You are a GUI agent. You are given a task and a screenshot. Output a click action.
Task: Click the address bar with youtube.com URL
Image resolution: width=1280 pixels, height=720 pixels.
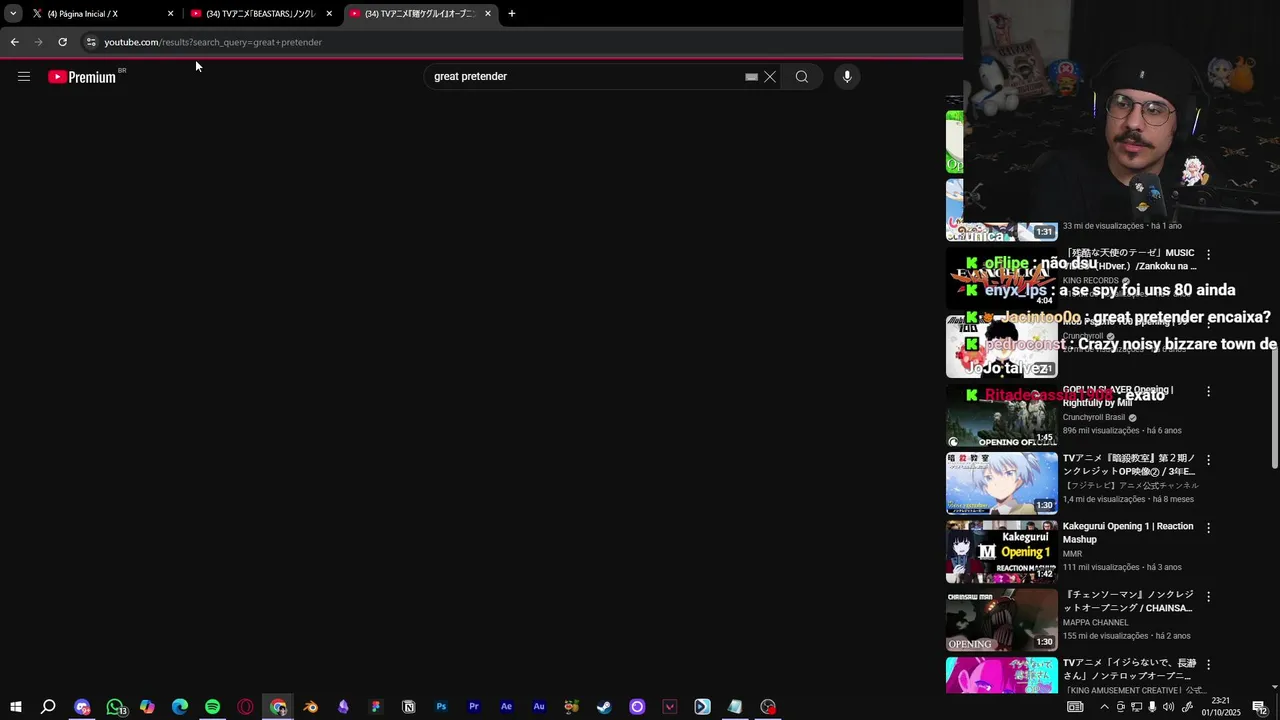tap(520, 42)
